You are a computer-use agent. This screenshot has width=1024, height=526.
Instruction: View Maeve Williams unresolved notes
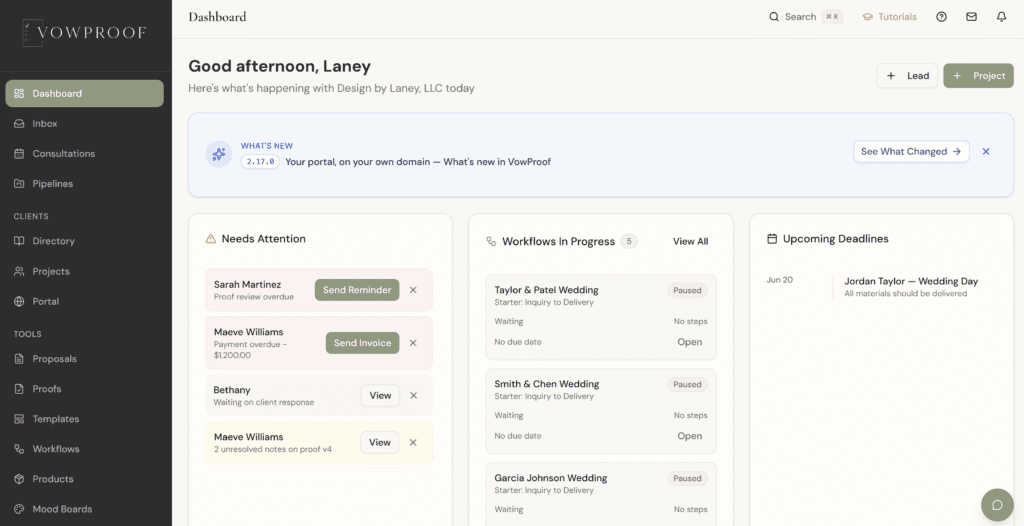pyautogui.click(x=379, y=442)
